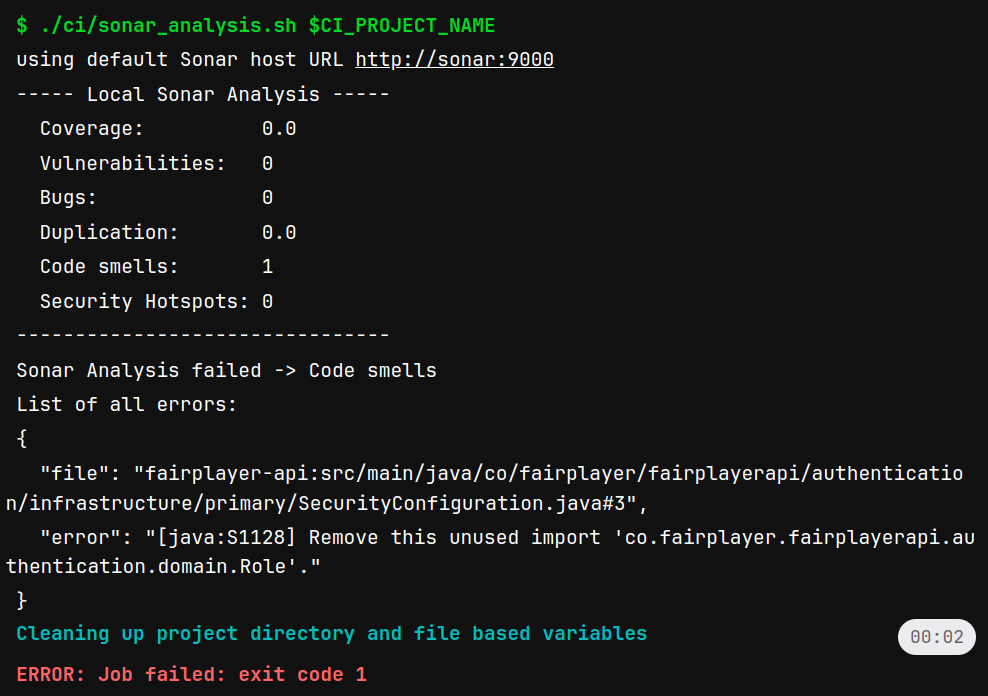Viewport: 988px width, 696px height.
Task: Click the "error" key in JSON output
Action: (x=86, y=537)
